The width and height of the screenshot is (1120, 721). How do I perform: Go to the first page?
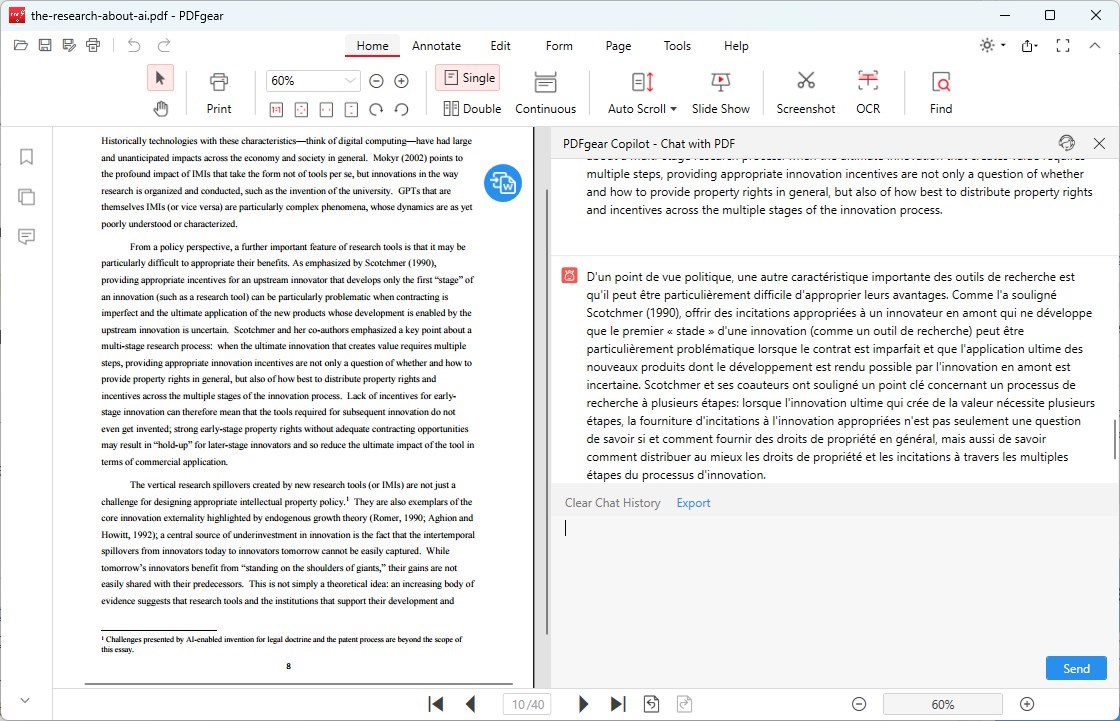[x=435, y=704]
